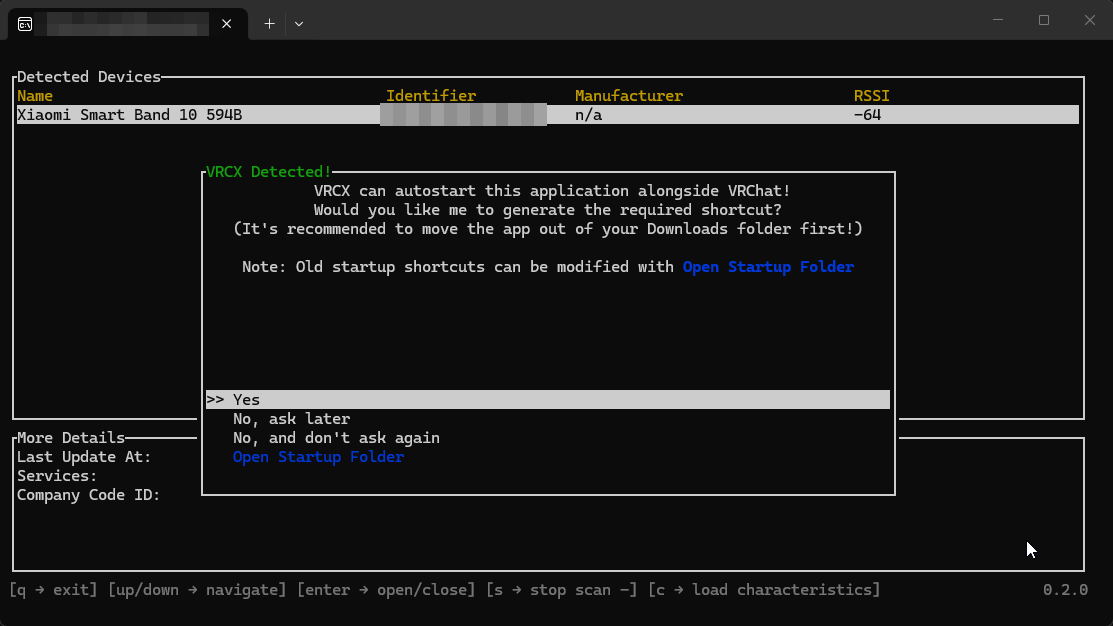The height and width of the screenshot is (626, 1113).
Task: Click the "VRCX Detected!" dialog title
Action: pyautogui.click(x=268, y=172)
